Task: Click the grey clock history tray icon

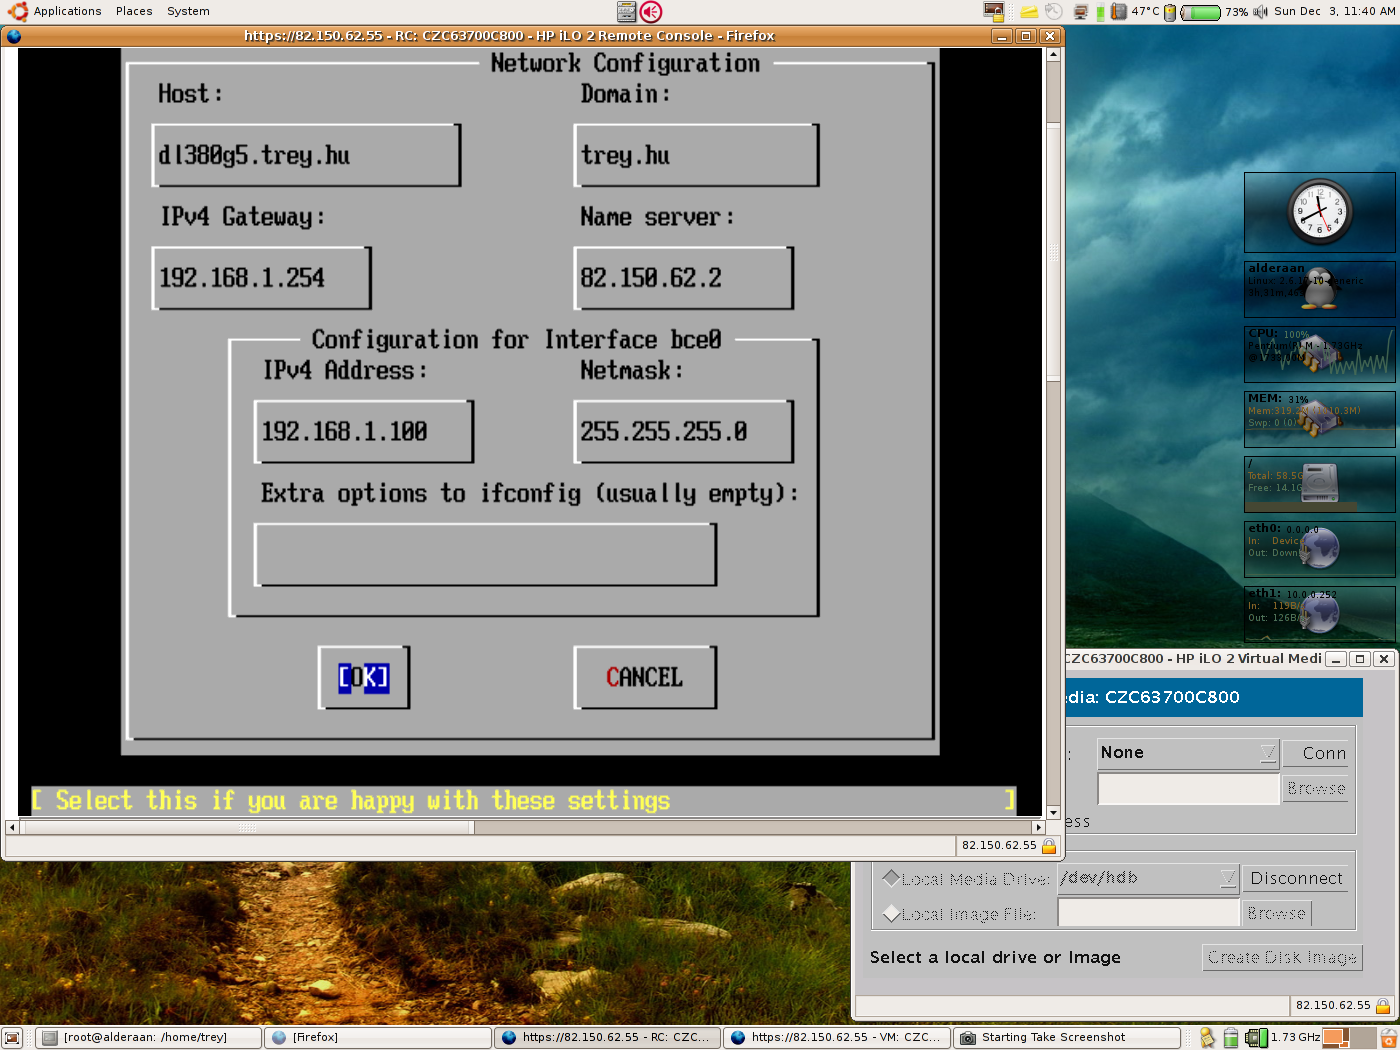Action: [x=1054, y=12]
